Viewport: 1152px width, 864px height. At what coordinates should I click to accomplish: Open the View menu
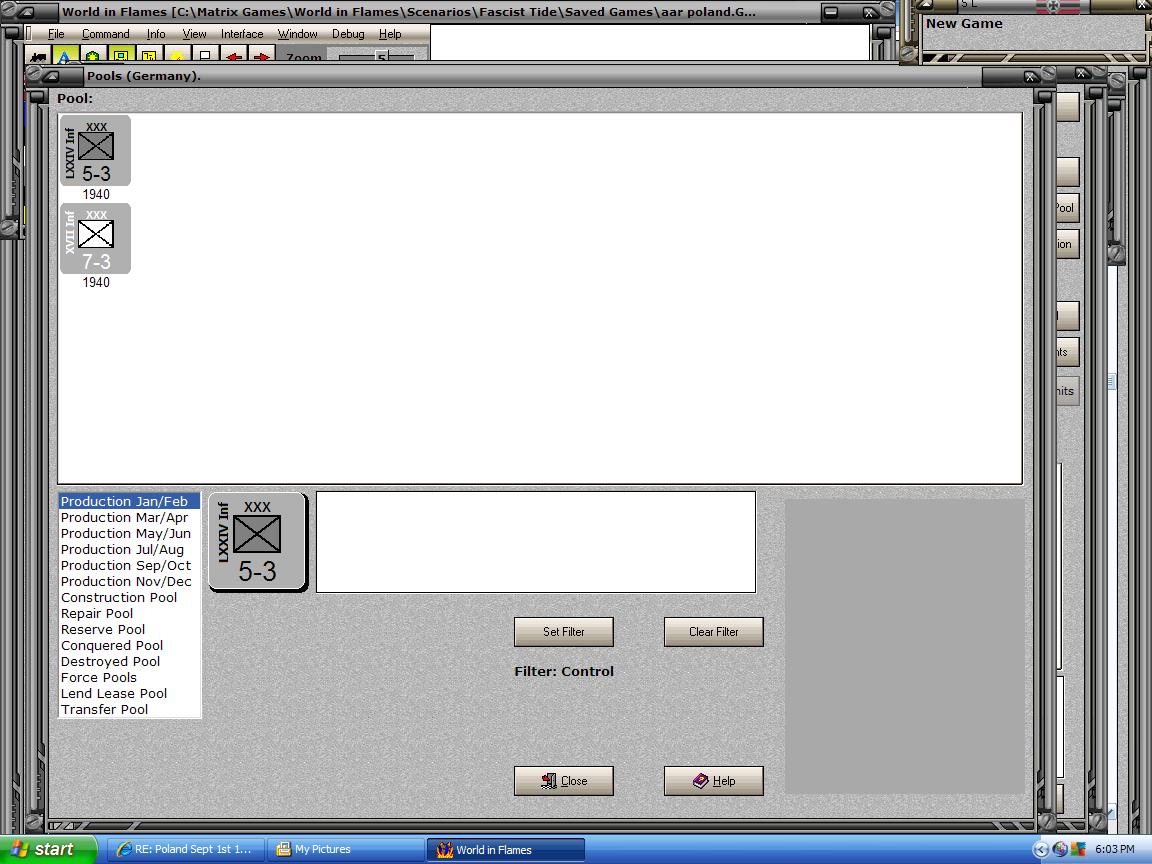[x=194, y=34]
